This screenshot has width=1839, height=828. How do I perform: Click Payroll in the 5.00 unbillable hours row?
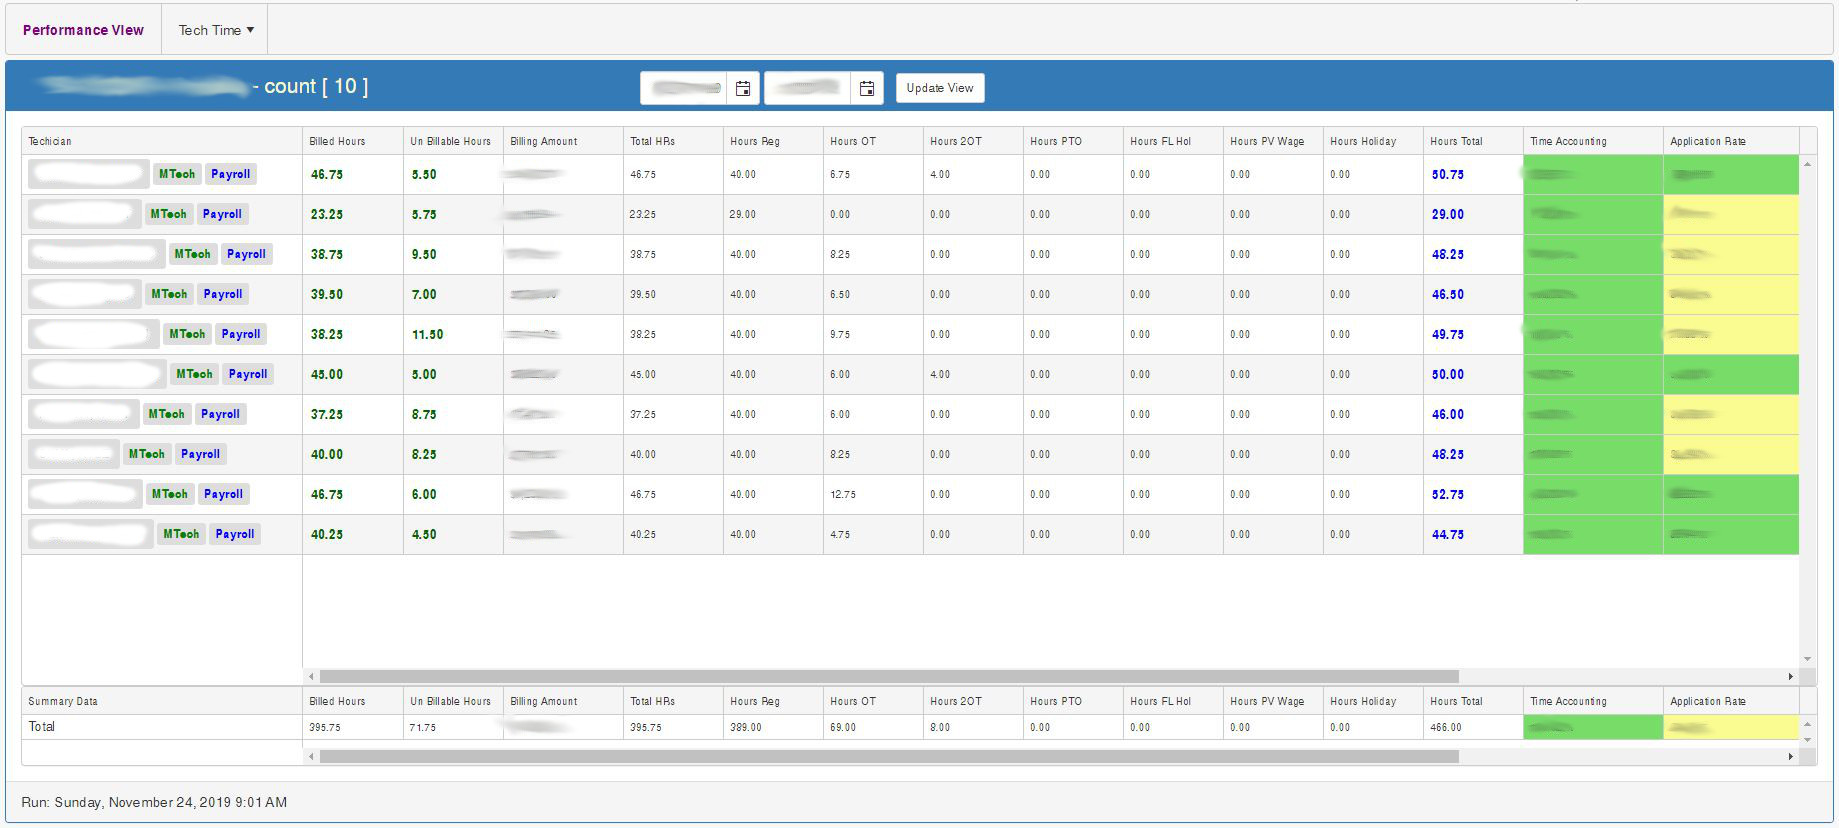(248, 374)
